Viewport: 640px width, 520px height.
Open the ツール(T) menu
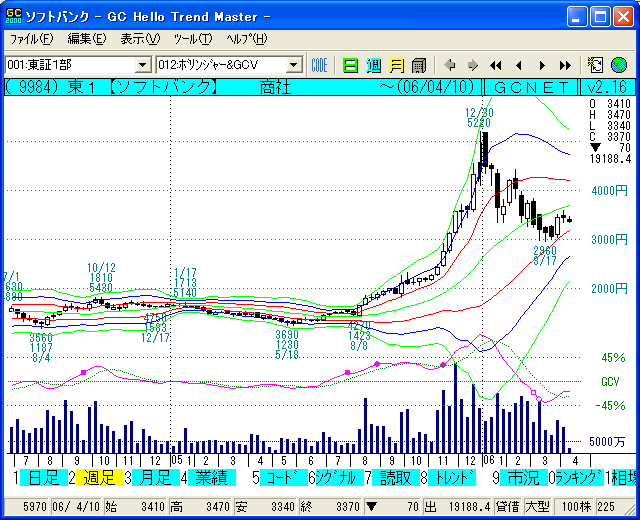[x=193, y=39]
